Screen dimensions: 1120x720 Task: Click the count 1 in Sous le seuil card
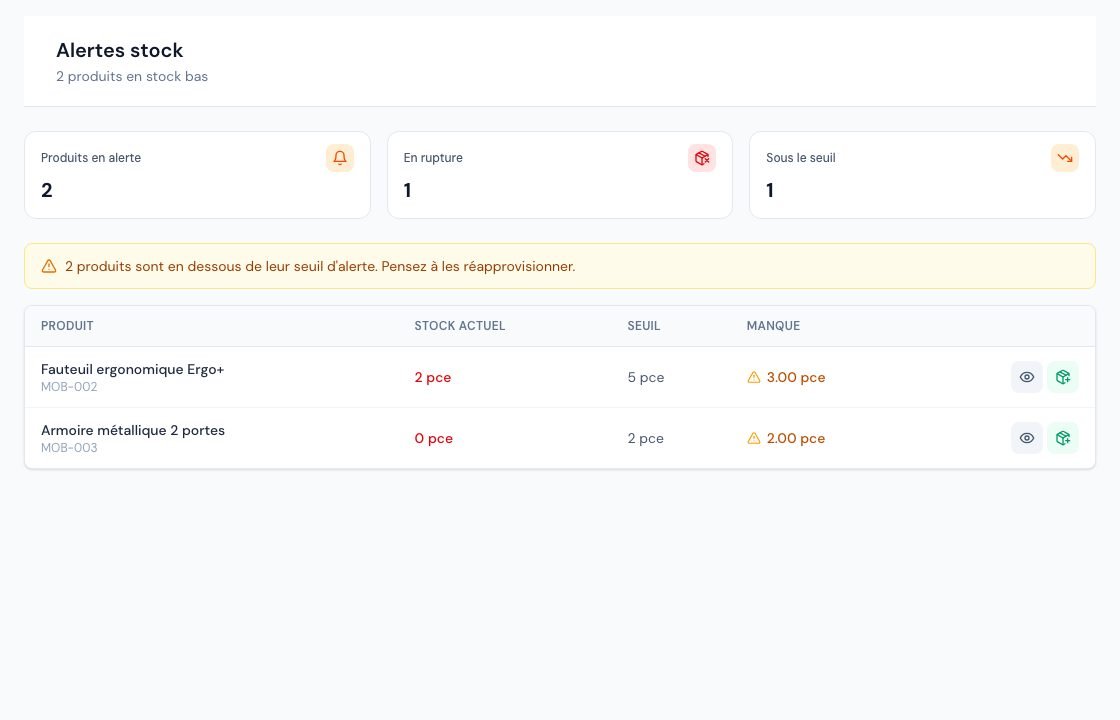[x=770, y=190]
